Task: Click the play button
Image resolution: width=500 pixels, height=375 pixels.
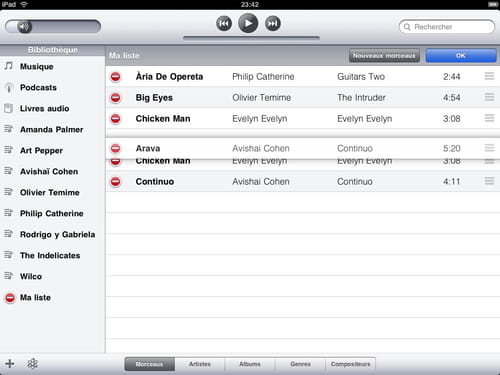Action: 248,23
